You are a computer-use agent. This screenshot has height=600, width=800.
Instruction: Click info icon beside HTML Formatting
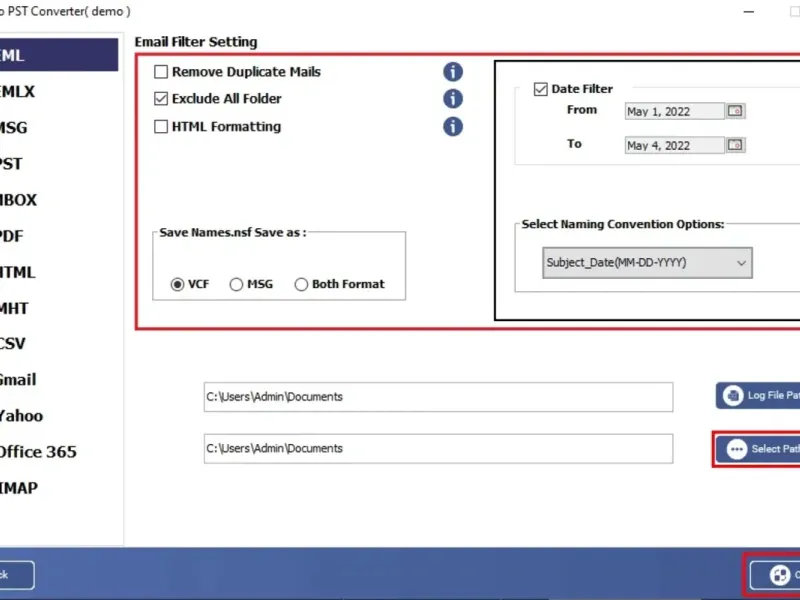click(453, 127)
